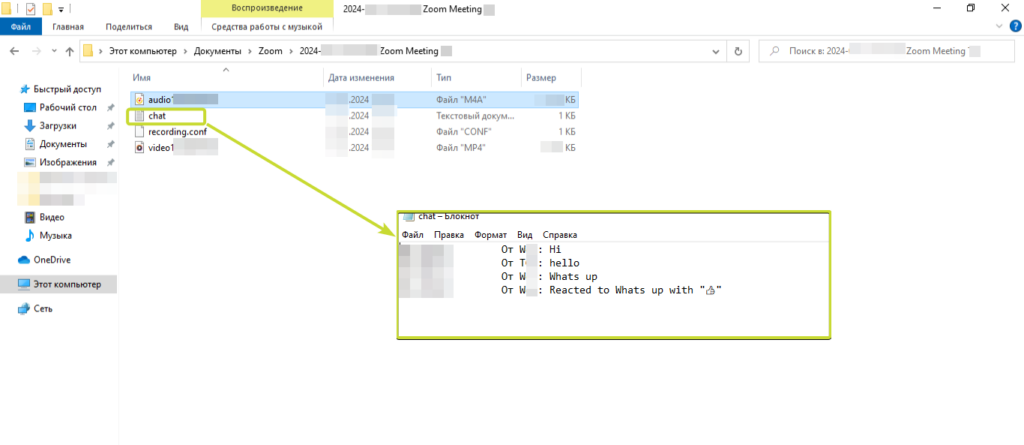The image size is (1024, 445).
Task: Open Загрузки in navigation pane
Action: coord(57,125)
